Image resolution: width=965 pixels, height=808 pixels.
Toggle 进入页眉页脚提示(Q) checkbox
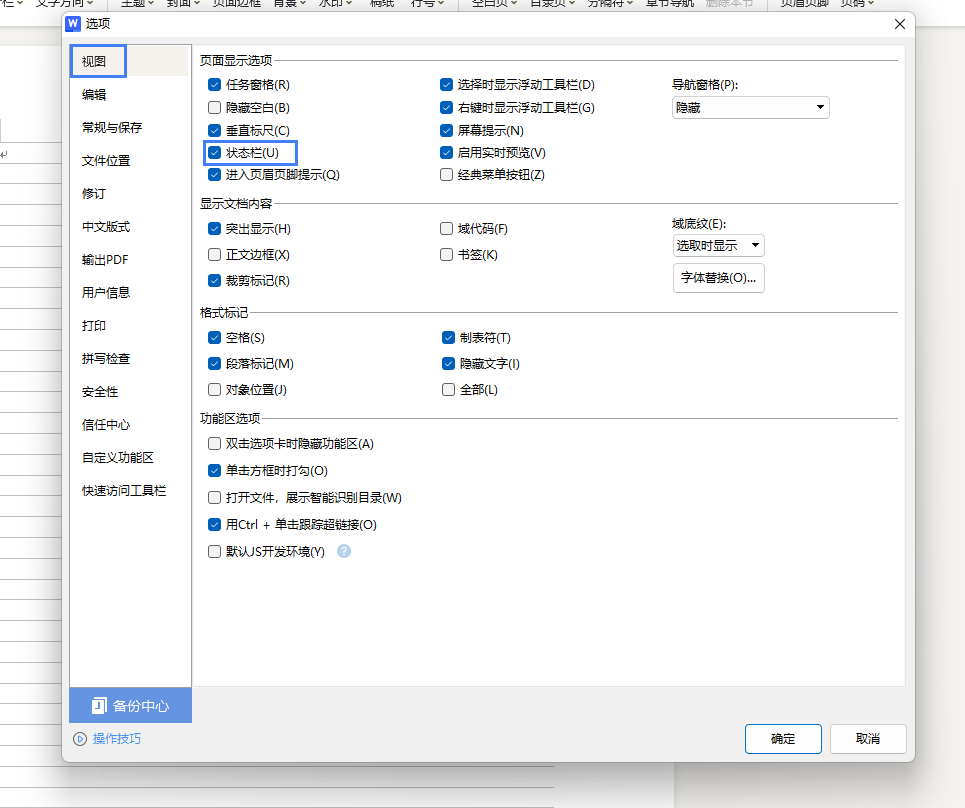(214, 175)
